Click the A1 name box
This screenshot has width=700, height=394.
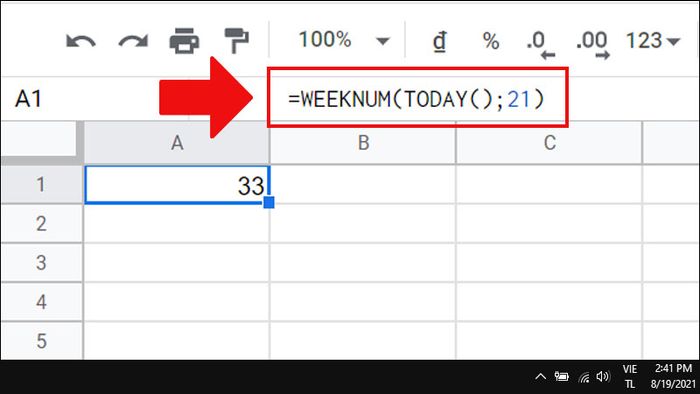(x=29, y=99)
